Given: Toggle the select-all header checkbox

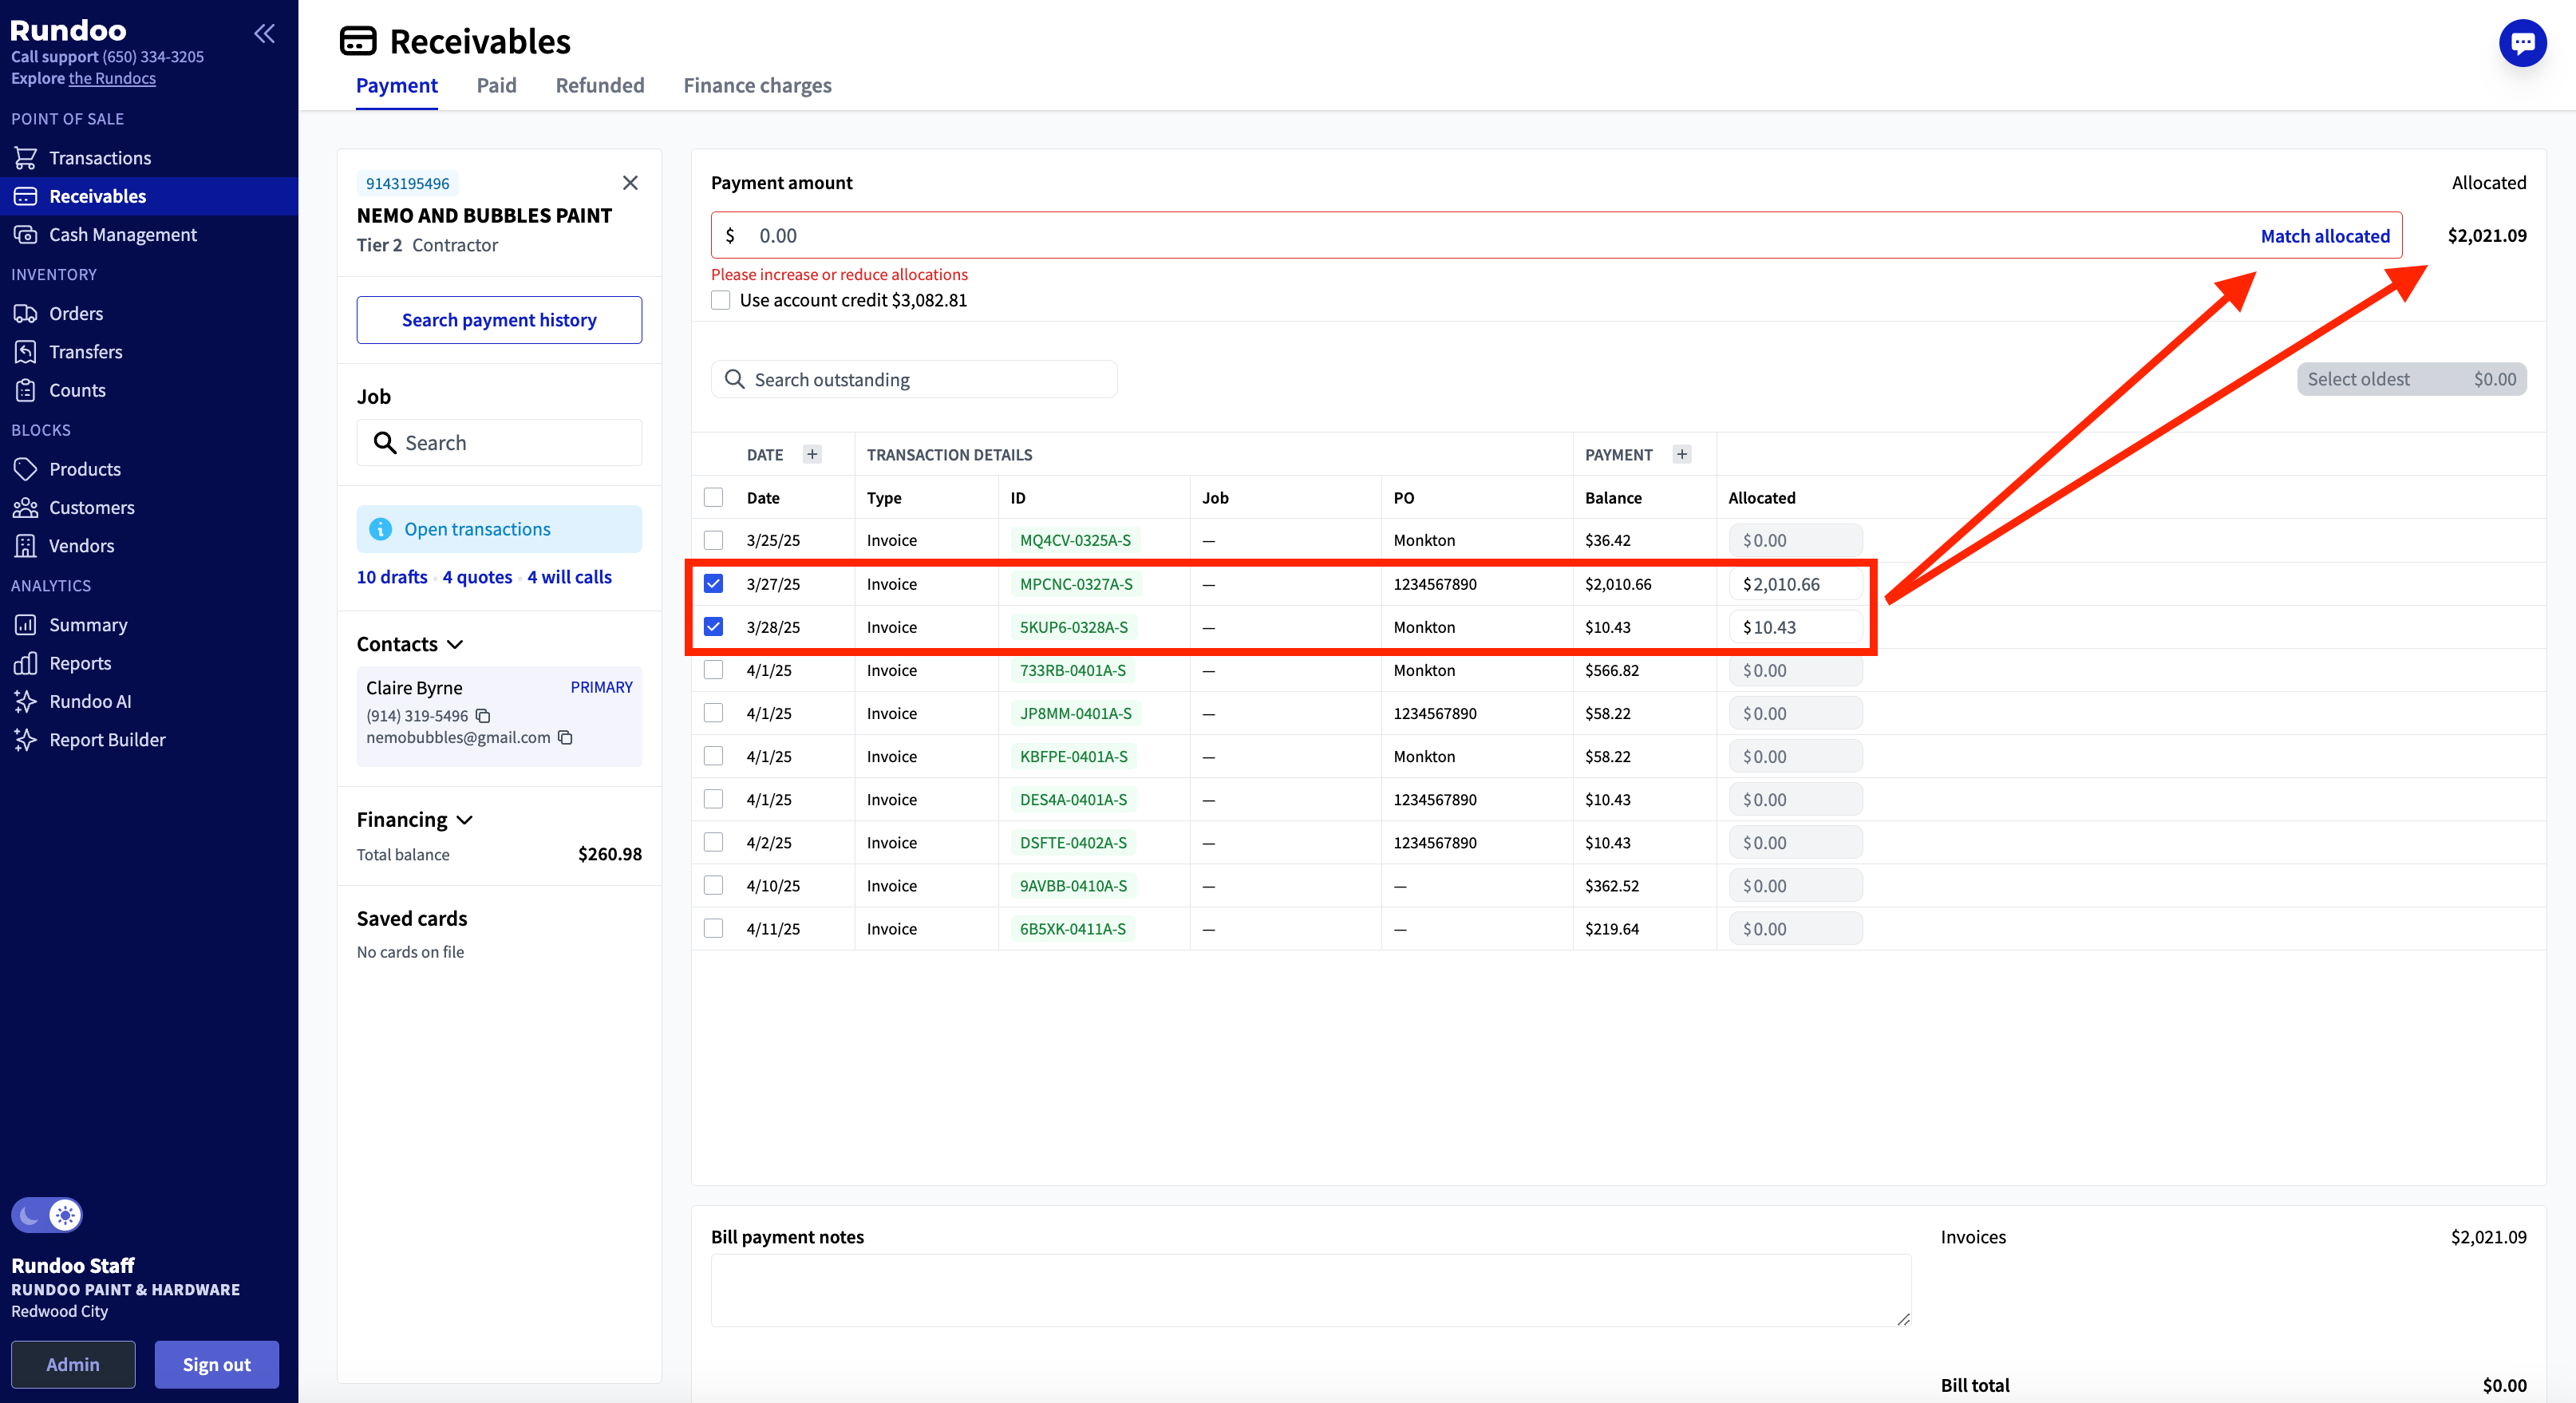Looking at the screenshot, I should pyautogui.click(x=713, y=497).
